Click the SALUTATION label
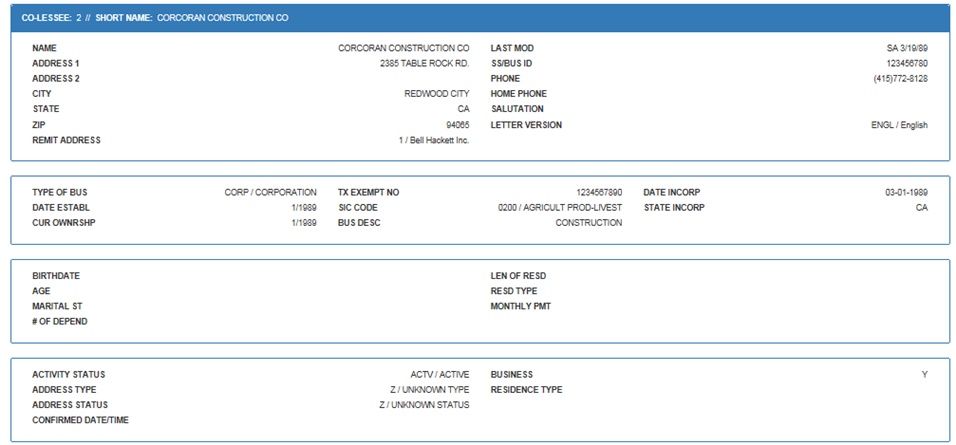The height and width of the screenshot is (445, 956). click(x=517, y=109)
